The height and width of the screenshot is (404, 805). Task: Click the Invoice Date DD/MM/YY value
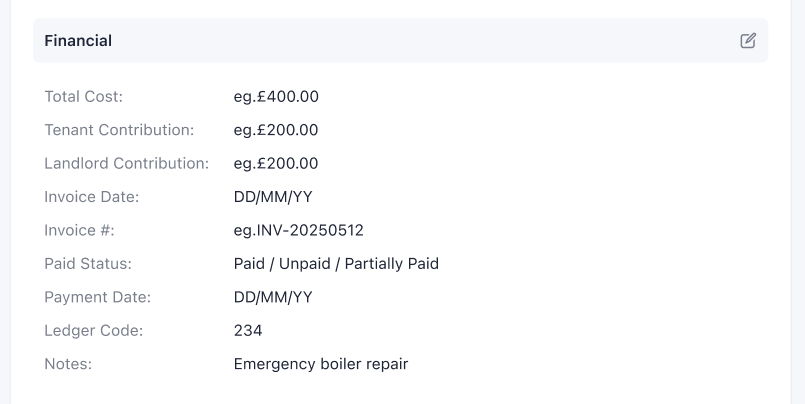273,197
